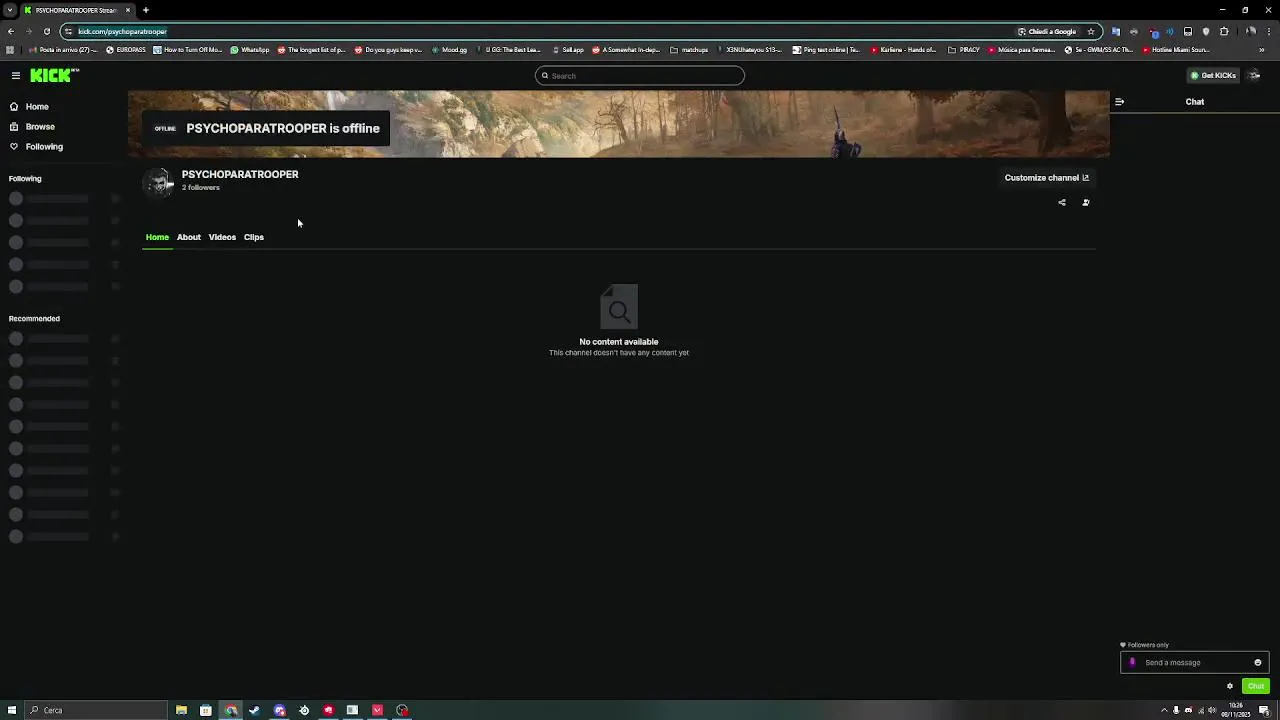This screenshot has height=720, width=1280.
Task: Switch to the Videos tab
Action: tap(222, 237)
